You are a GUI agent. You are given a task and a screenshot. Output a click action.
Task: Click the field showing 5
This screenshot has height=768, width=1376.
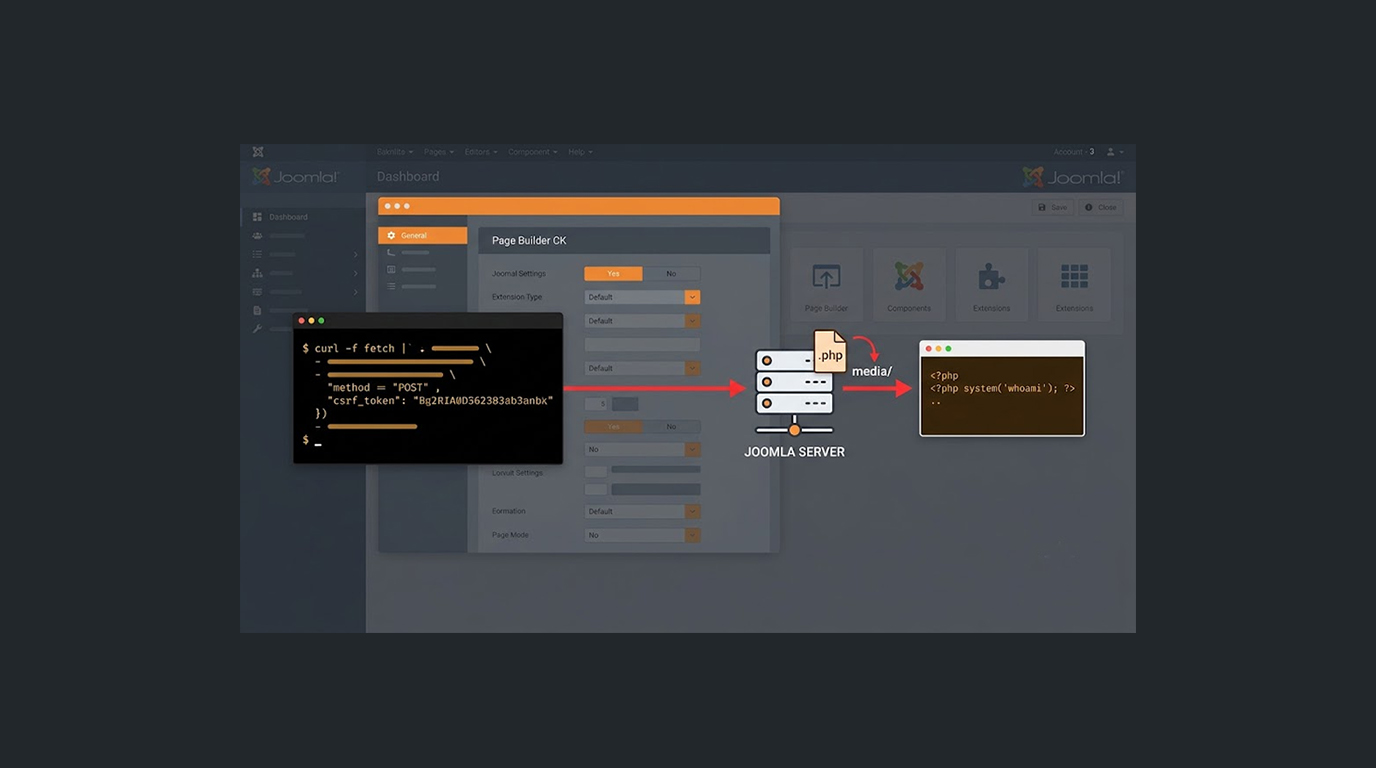pos(596,404)
